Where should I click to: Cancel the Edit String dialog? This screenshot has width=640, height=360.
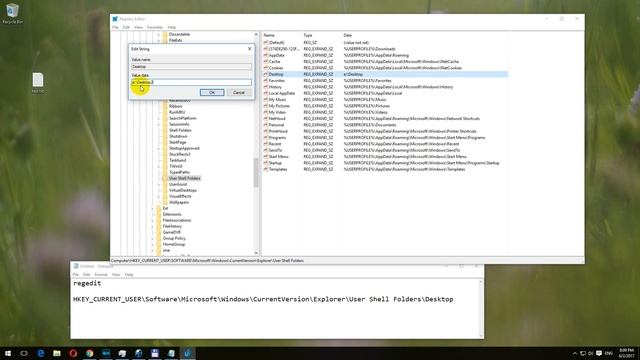(238, 93)
